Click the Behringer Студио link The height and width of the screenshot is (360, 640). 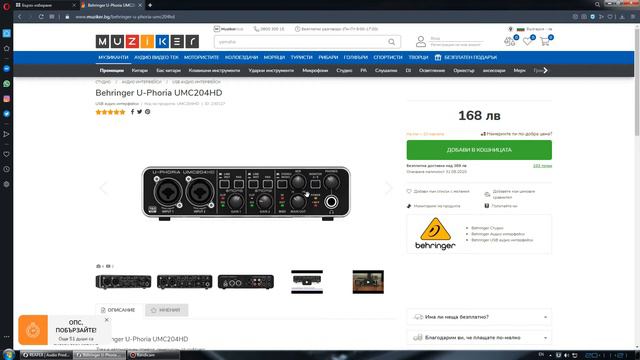point(487,228)
